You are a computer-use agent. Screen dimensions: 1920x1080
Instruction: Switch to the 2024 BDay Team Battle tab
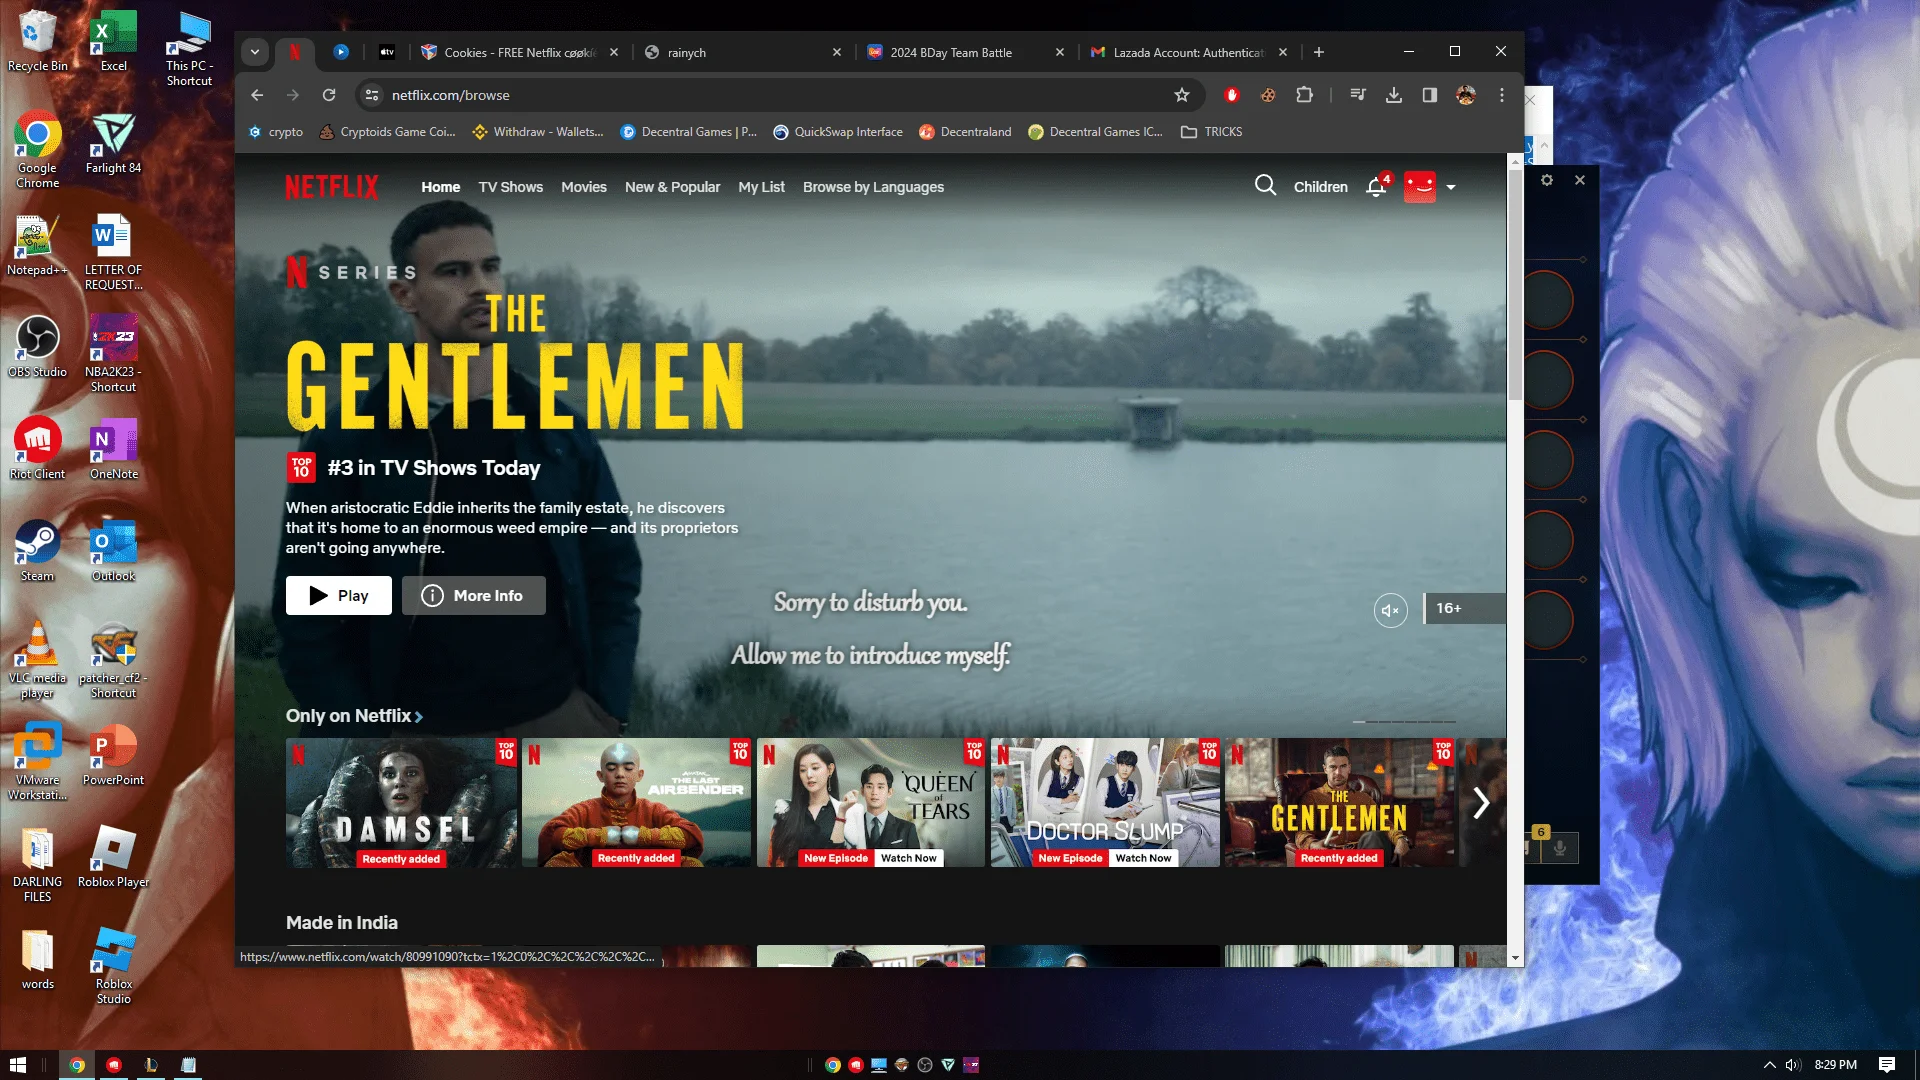pos(966,52)
